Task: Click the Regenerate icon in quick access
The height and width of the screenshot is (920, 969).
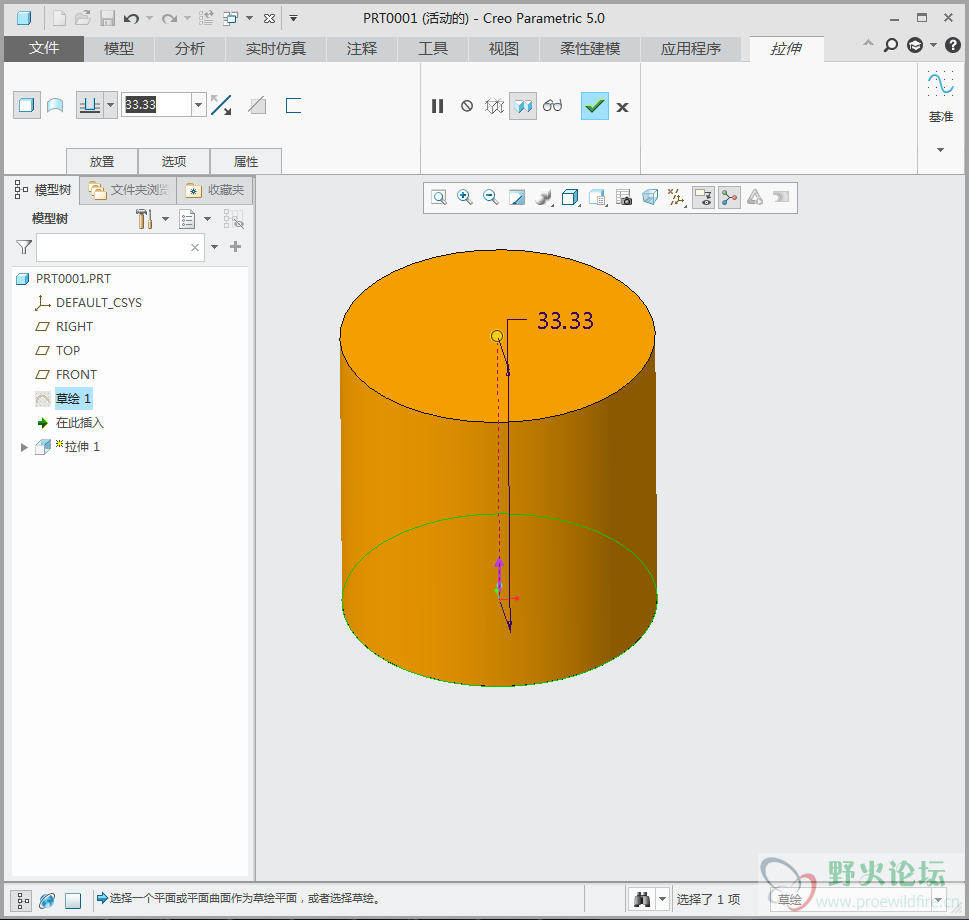Action: click(206, 19)
